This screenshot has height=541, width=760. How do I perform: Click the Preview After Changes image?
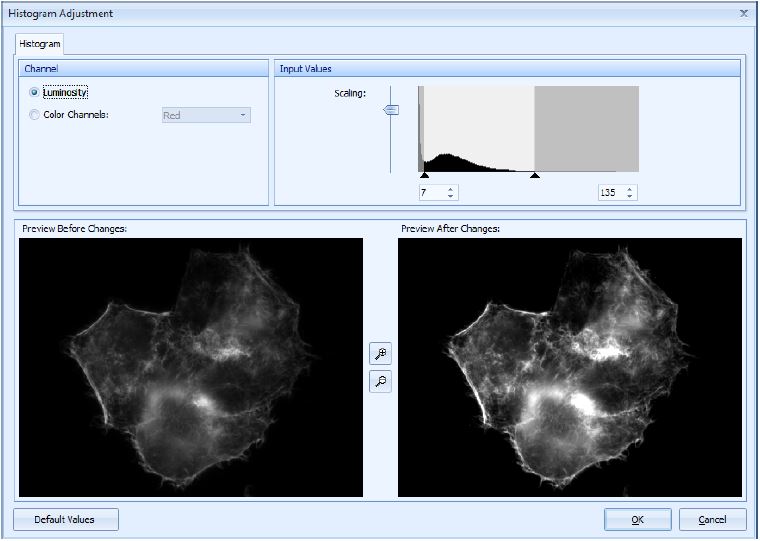click(570, 367)
